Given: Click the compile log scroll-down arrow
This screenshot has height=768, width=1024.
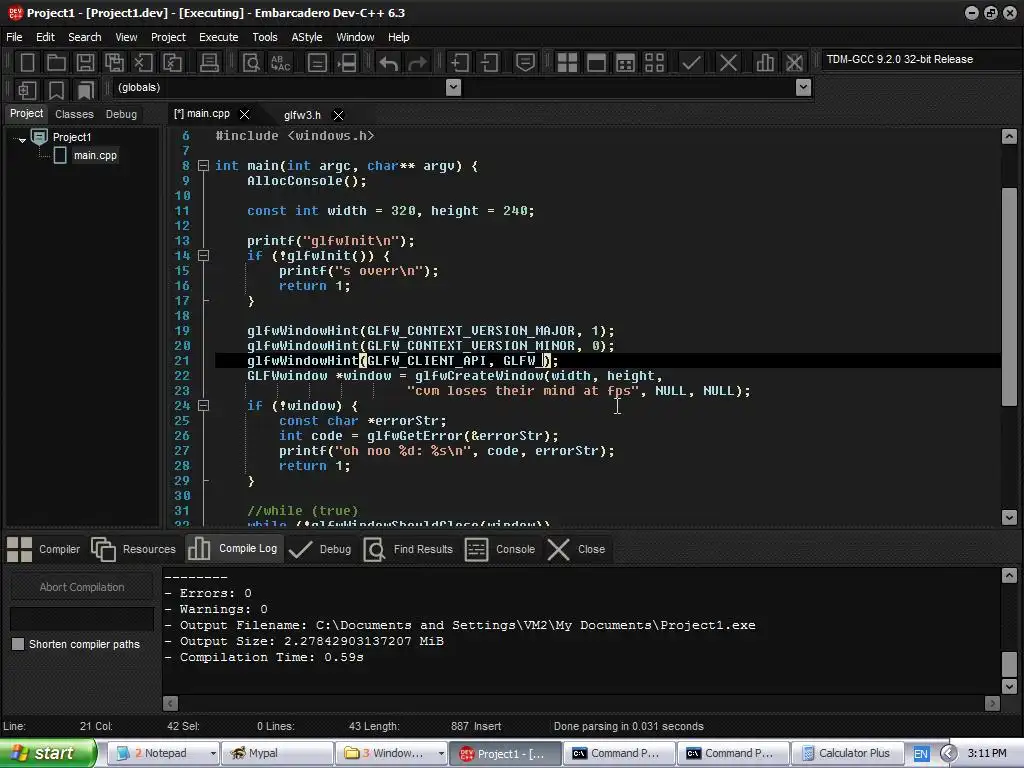Looking at the screenshot, I should [x=1009, y=686].
